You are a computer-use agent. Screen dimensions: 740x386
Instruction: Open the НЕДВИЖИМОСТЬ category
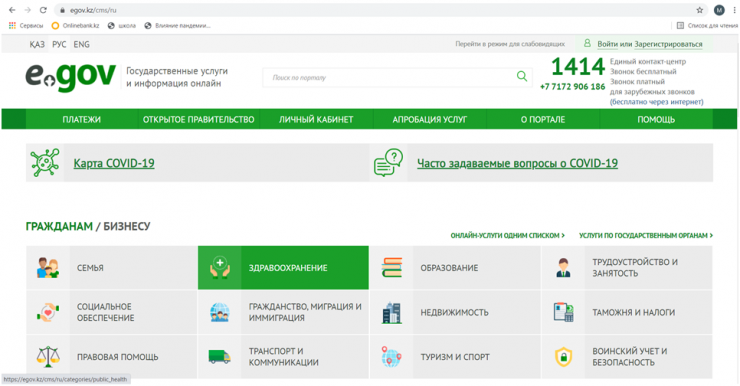(455, 312)
